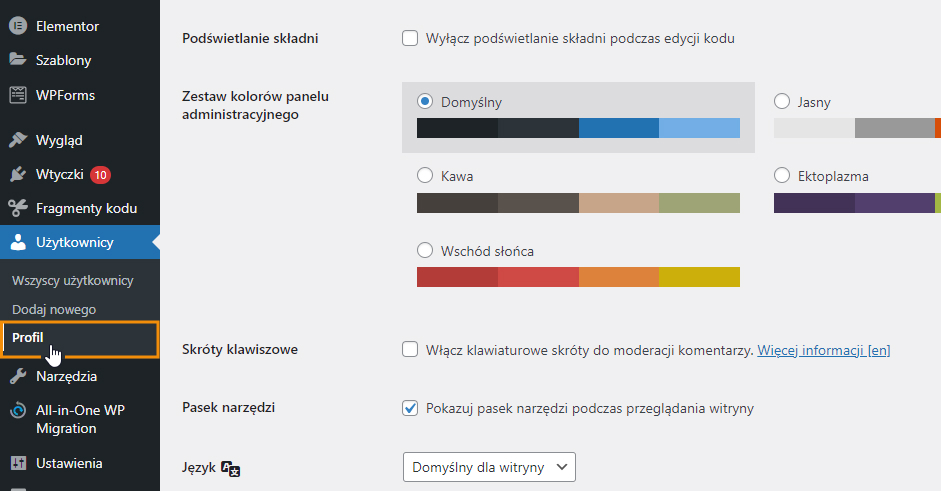Click the language translation icon next to Język

[230, 469]
